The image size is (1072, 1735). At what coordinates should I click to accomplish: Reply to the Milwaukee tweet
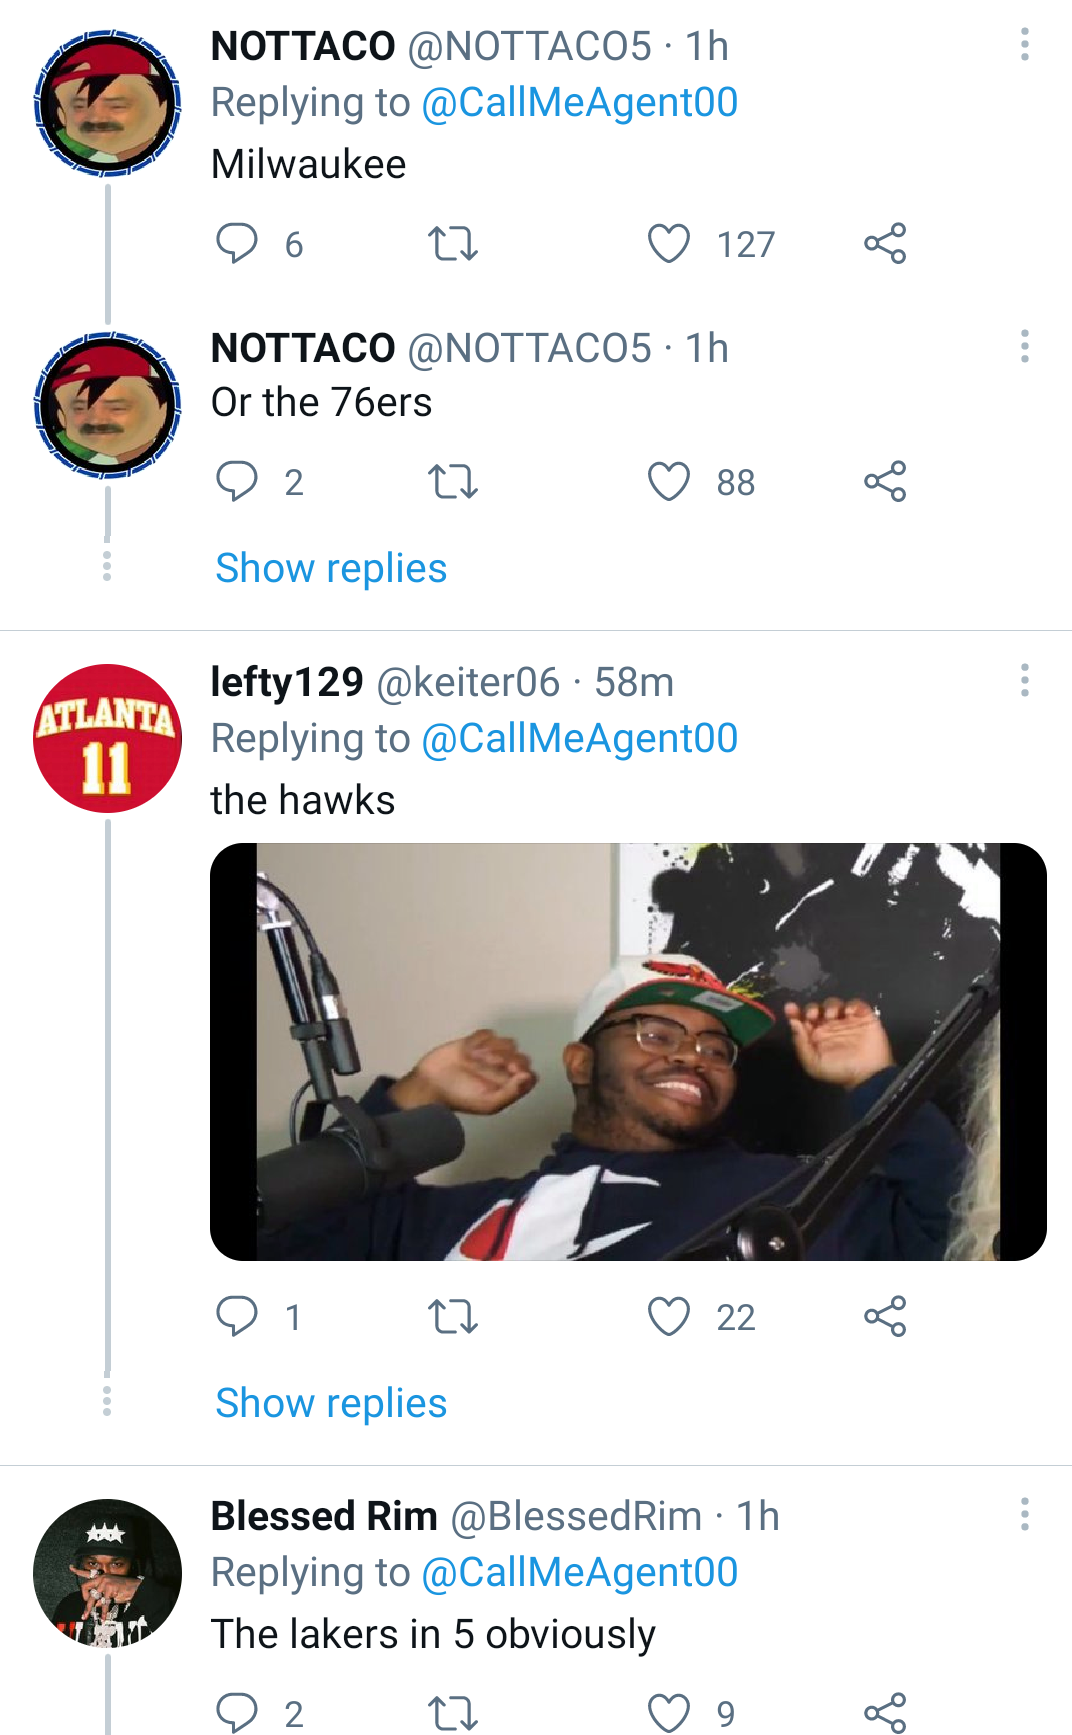coord(238,243)
